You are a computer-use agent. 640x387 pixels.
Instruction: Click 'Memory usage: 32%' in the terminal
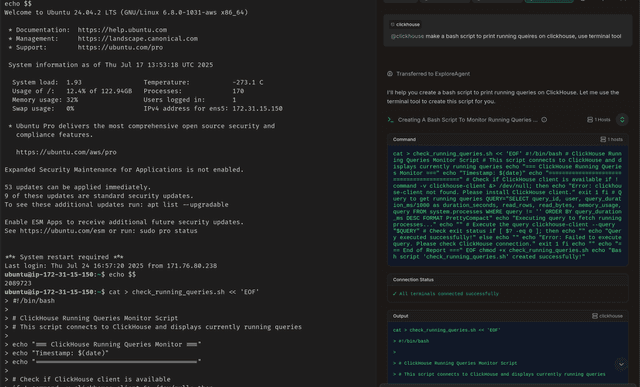[45, 100]
